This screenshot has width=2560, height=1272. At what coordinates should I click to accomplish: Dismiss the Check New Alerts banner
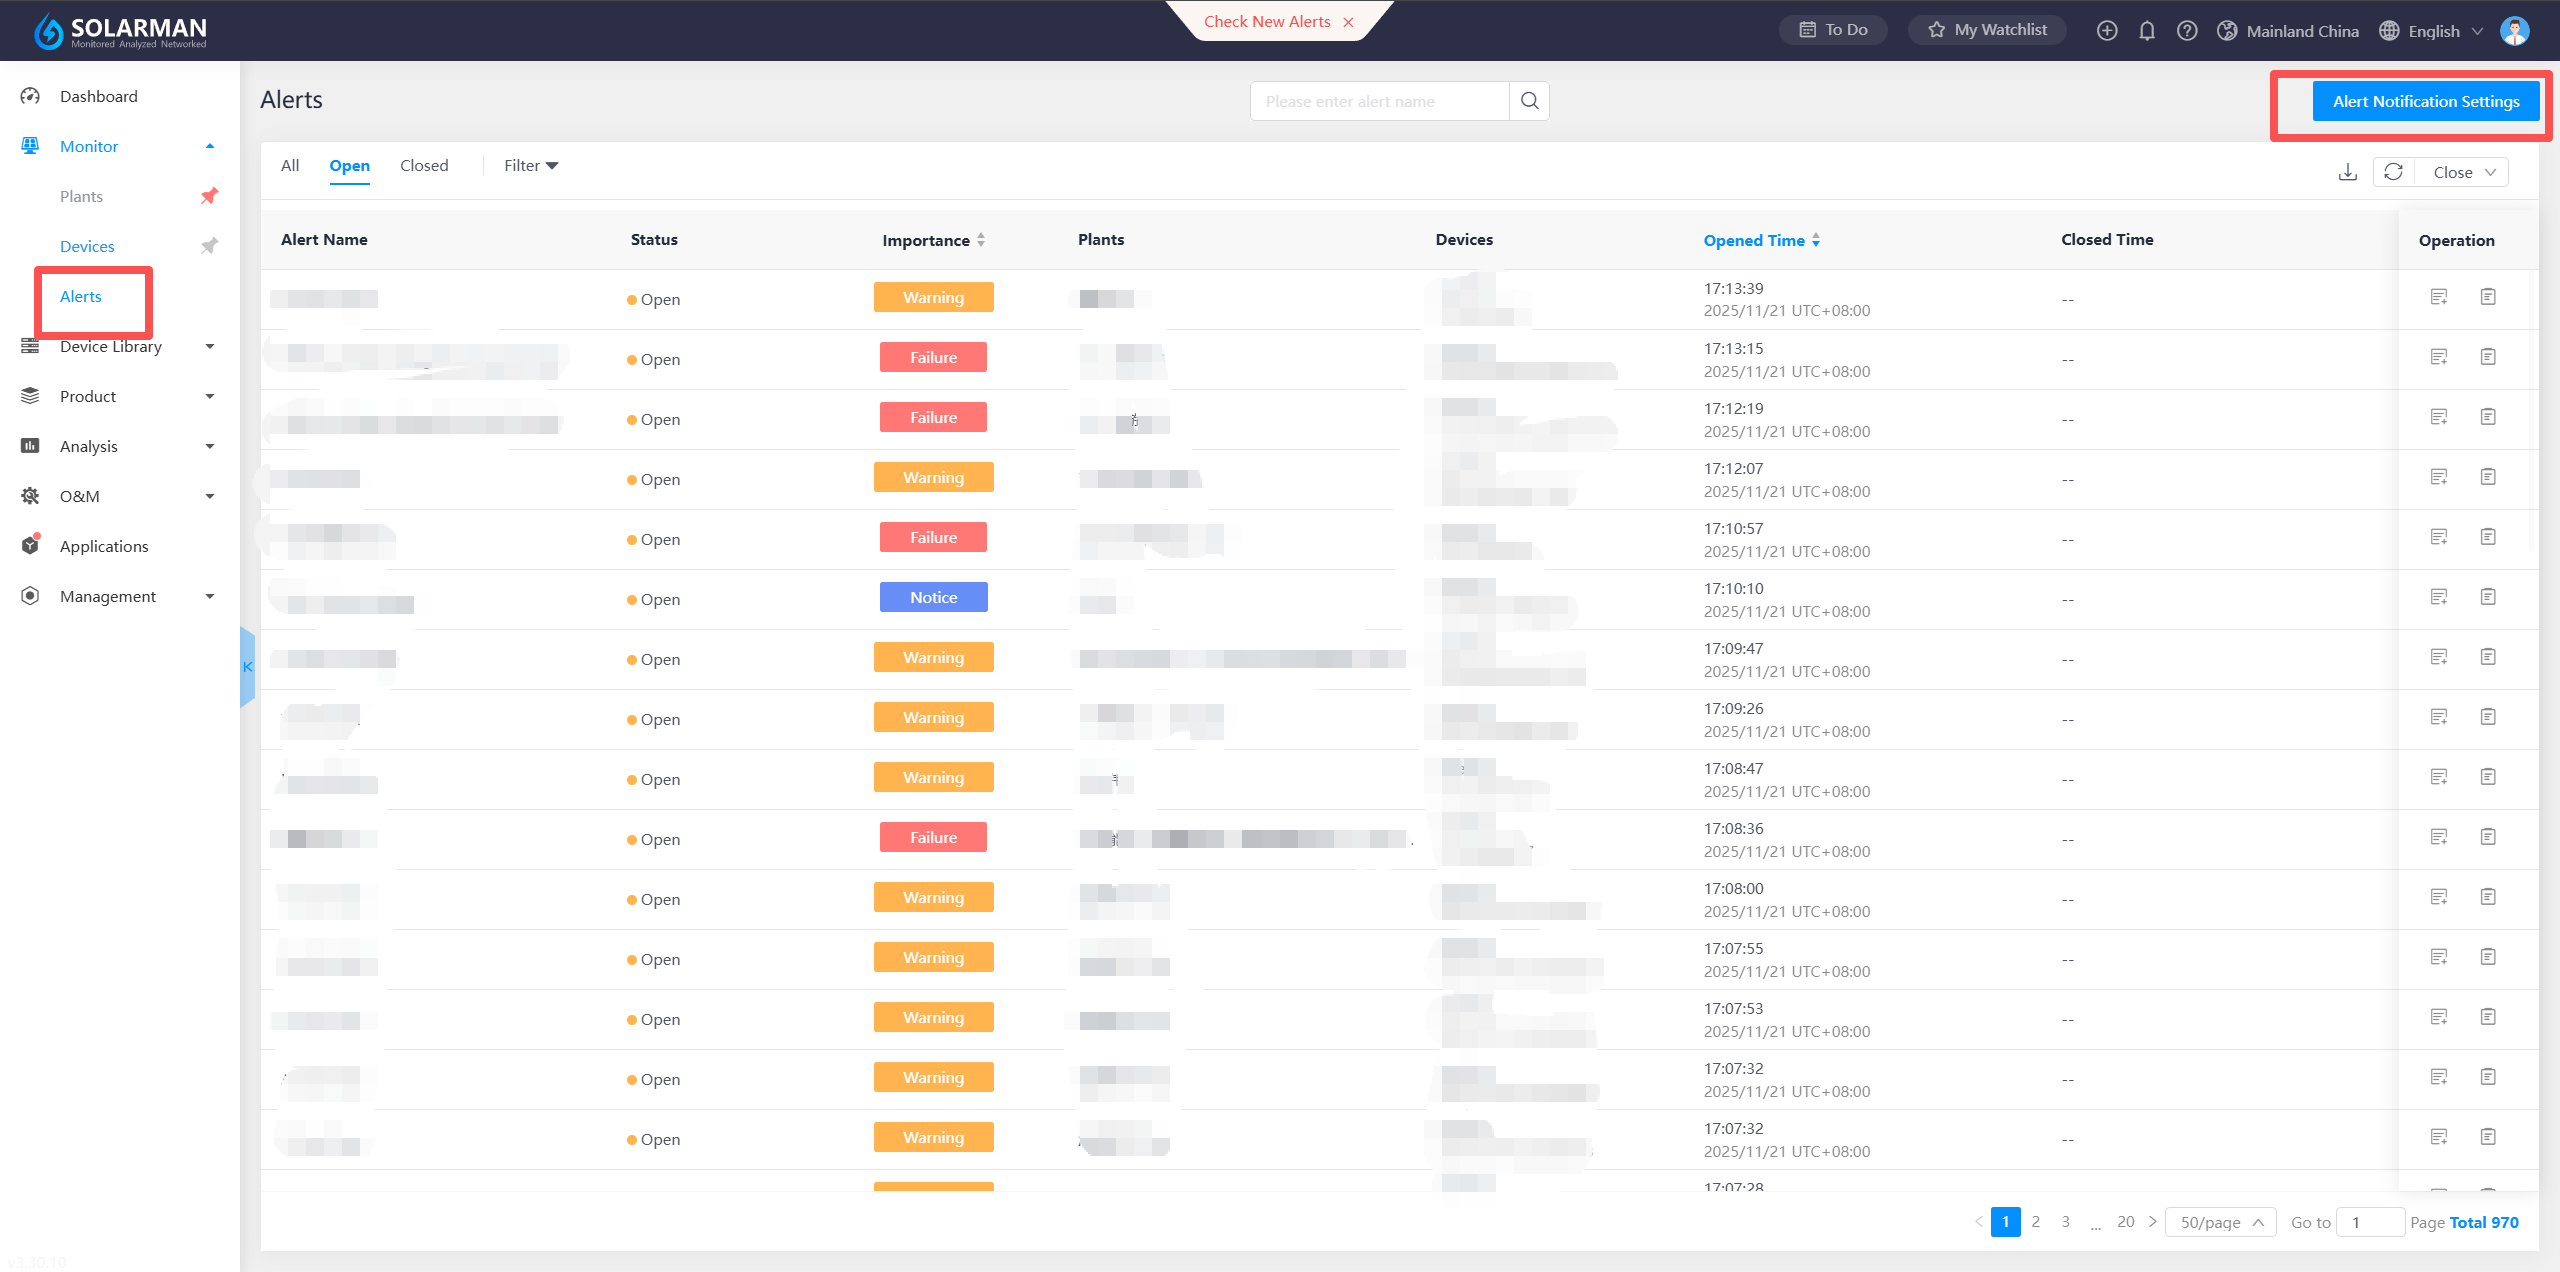pyautogui.click(x=1348, y=22)
